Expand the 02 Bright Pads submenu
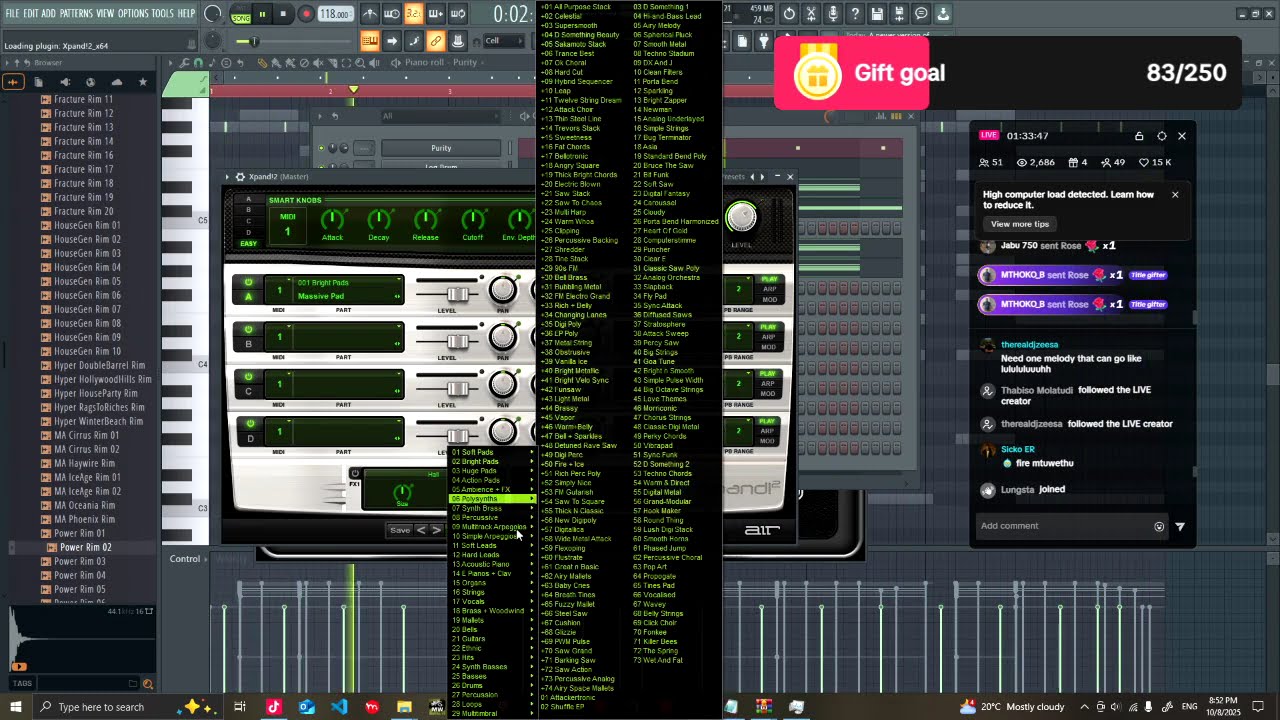Viewport: 1280px width, 720px height. point(492,462)
